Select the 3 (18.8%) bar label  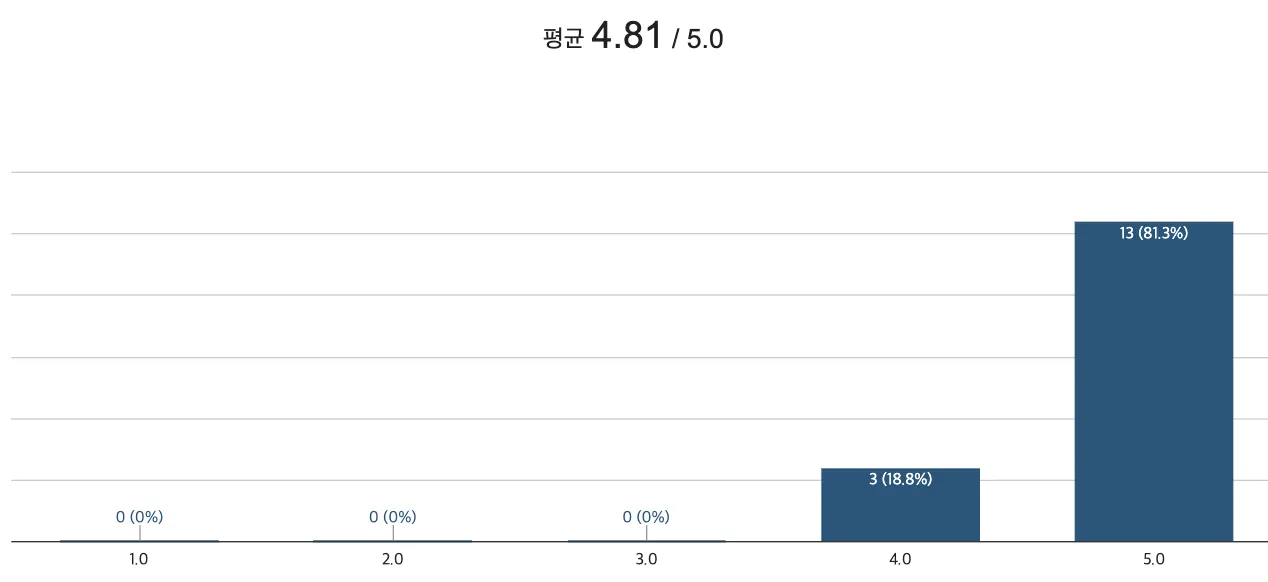click(900, 480)
